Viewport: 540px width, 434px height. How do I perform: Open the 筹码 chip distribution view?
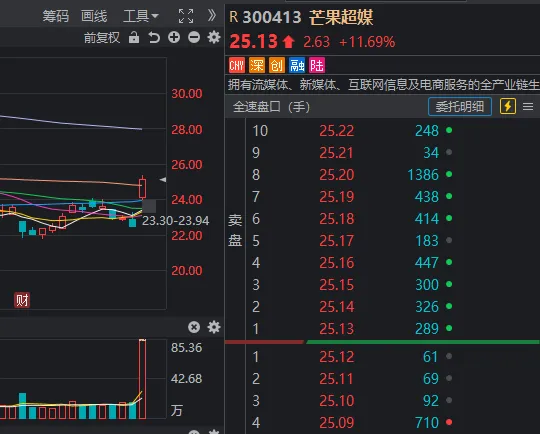coord(55,16)
